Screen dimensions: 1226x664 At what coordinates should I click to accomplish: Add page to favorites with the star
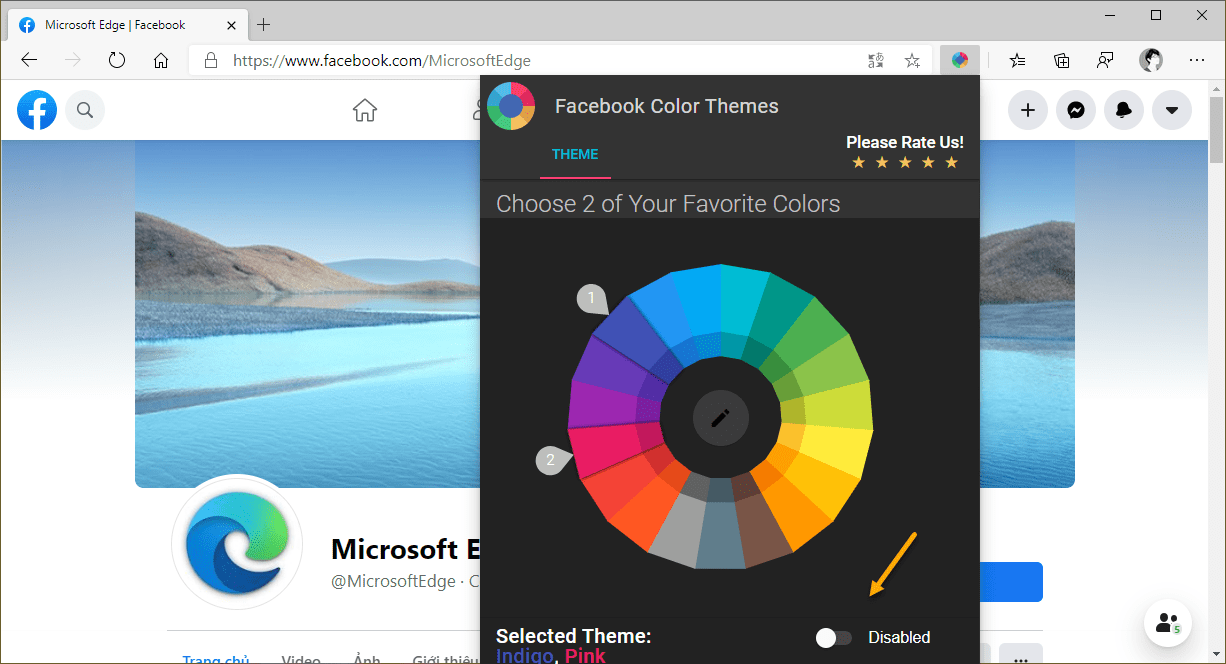pyautogui.click(x=912, y=60)
